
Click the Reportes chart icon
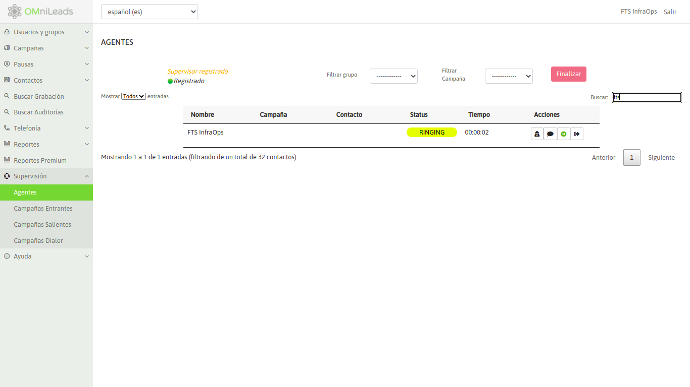tap(7, 144)
